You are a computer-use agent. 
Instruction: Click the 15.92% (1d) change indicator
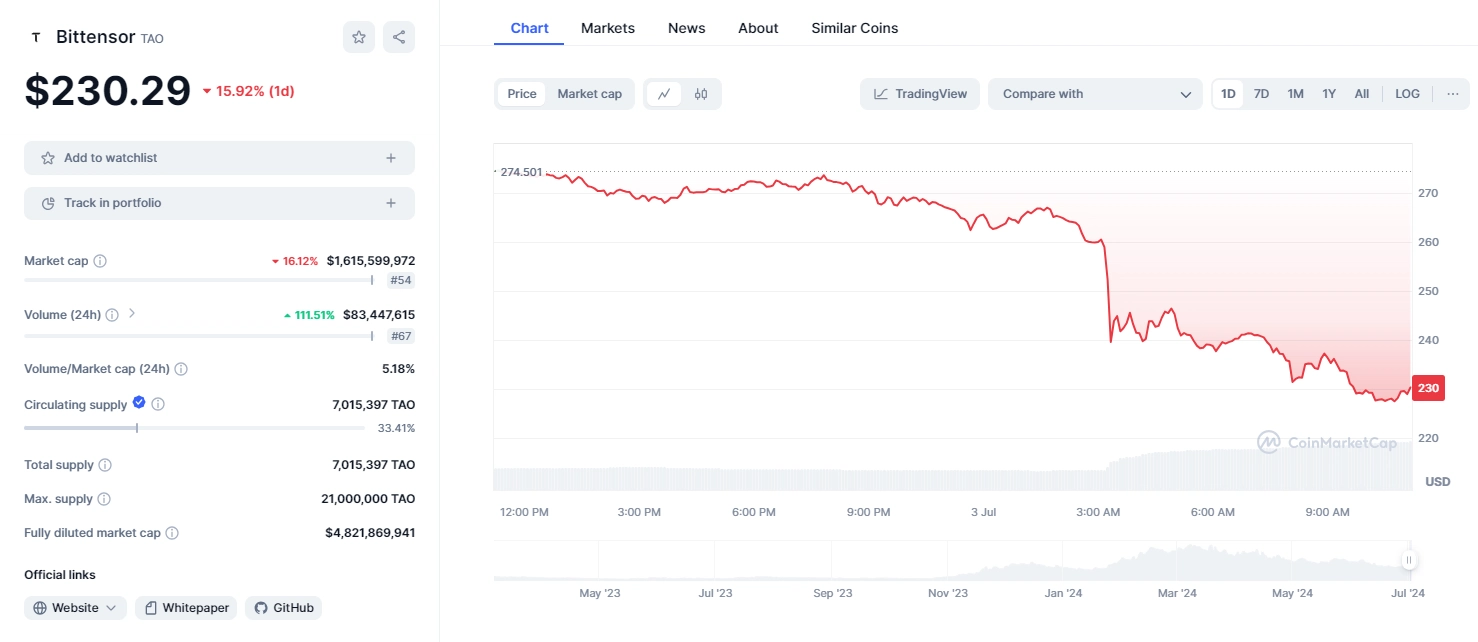coord(248,91)
